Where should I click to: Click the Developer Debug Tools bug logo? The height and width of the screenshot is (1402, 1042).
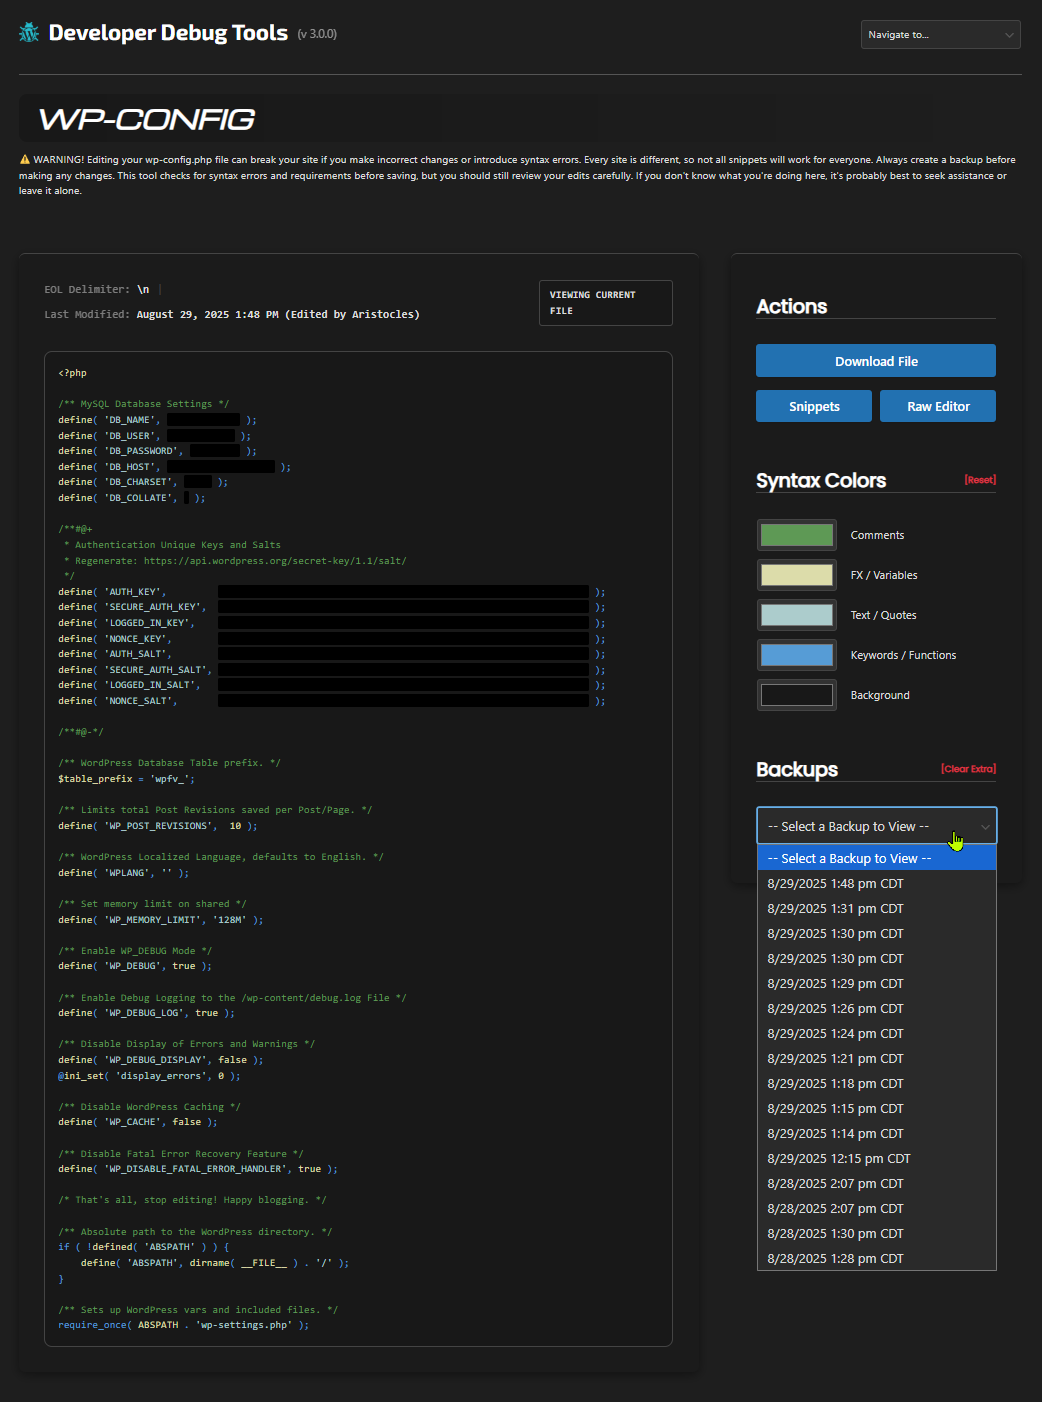tap(29, 31)
